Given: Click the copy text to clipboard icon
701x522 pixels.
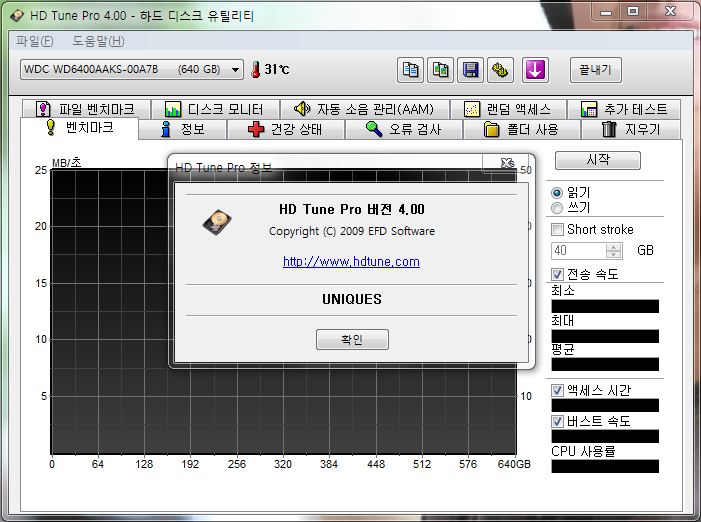Looking at the screenshot, I should tap(410, 70).
